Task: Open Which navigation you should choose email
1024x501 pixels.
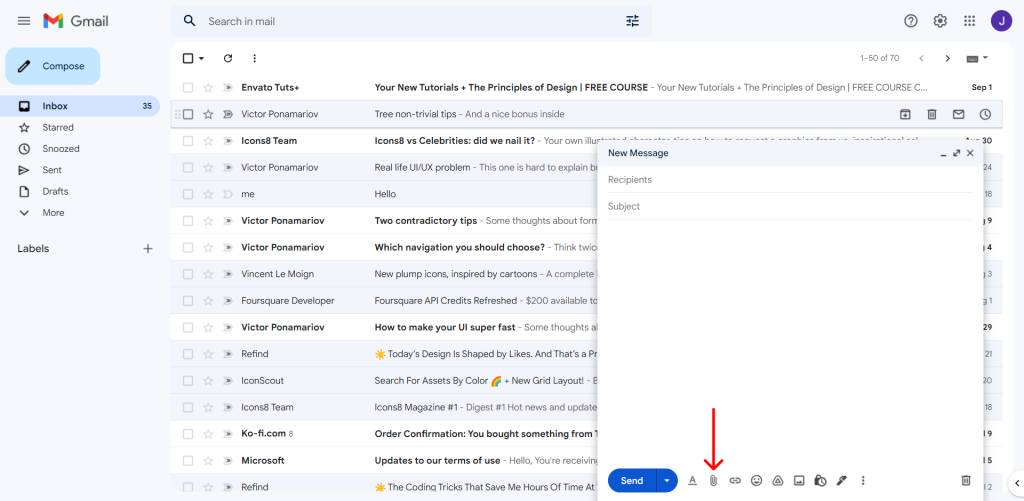Action: point(384,248)
